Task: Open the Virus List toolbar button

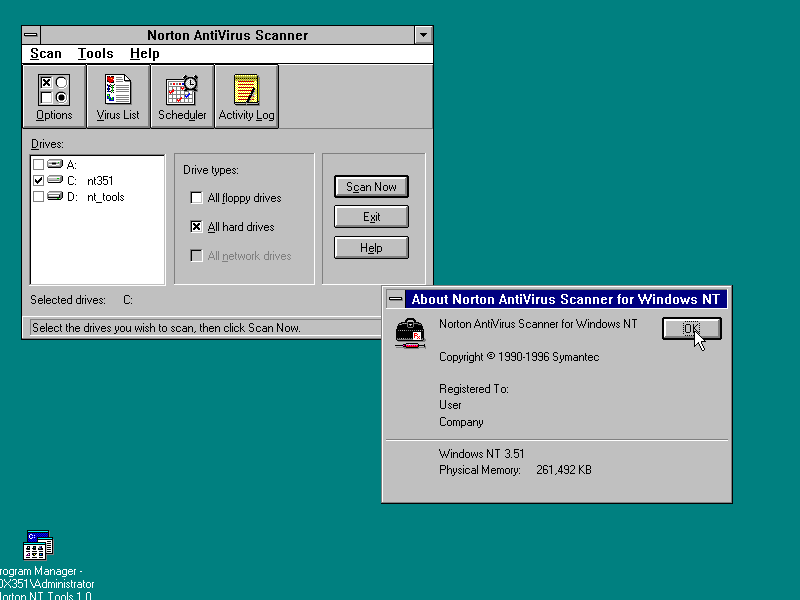Action: pos(118,96)
